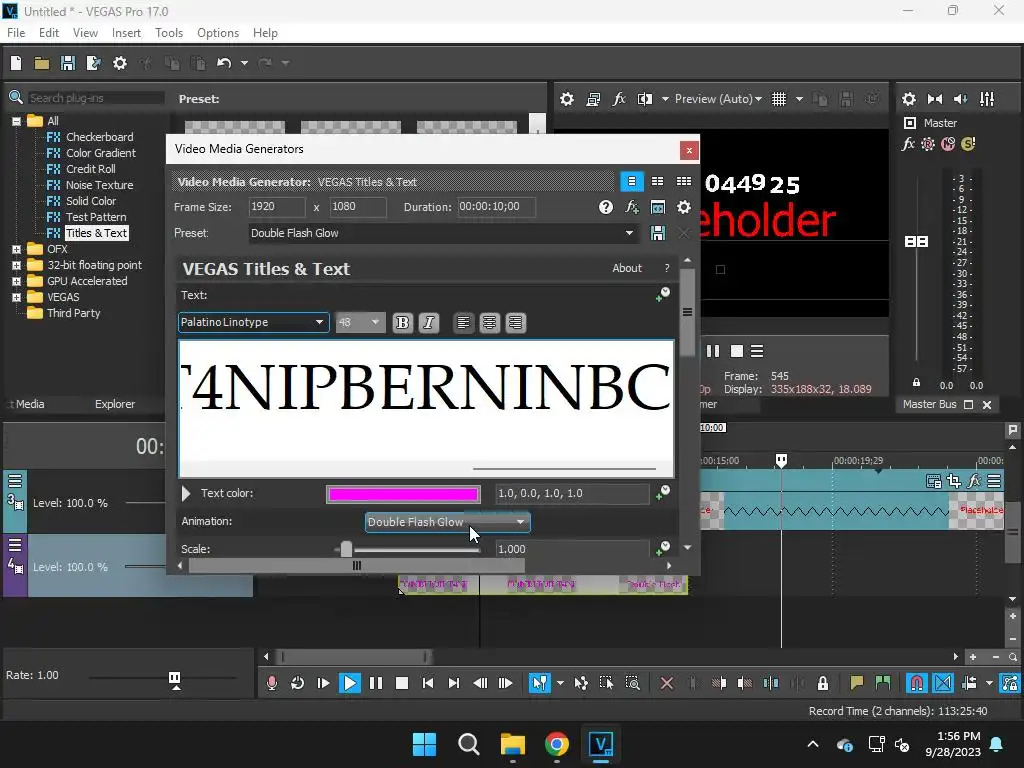Image resolution: width=1024 pixels, height=768 pixels.
Task: Toggle Italic text formatting
Action: [x=428, y=323]
